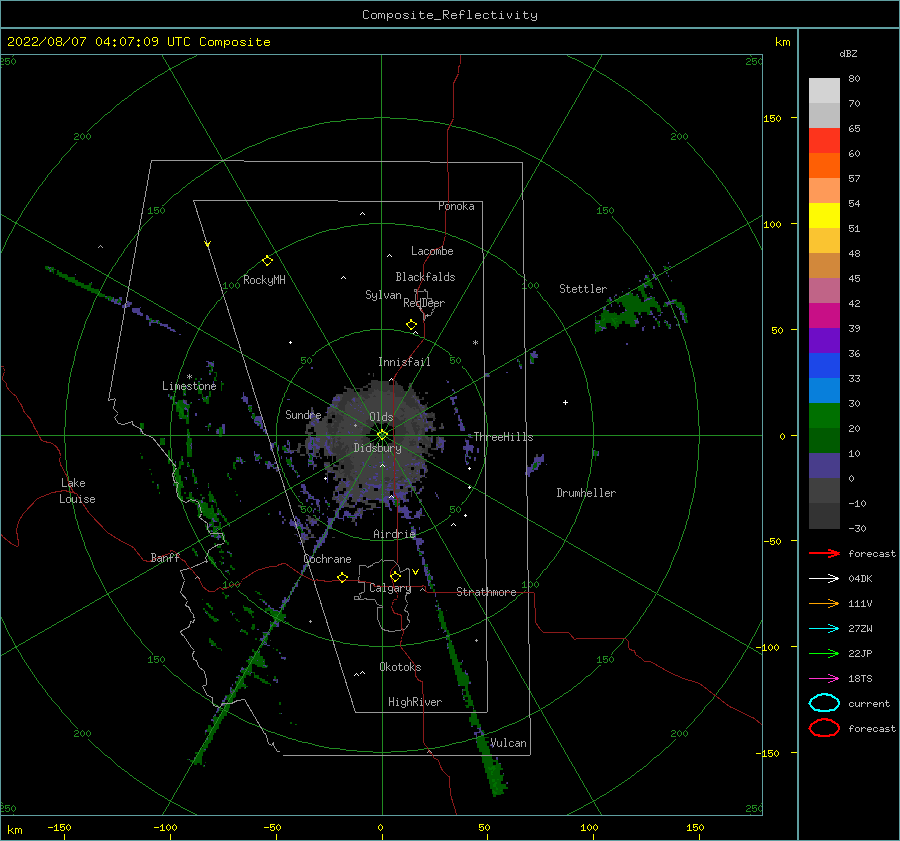Click the Innisfail town label
Viewport: 900px width, 841px height.
pyautogui.click(x=404, y=362)
